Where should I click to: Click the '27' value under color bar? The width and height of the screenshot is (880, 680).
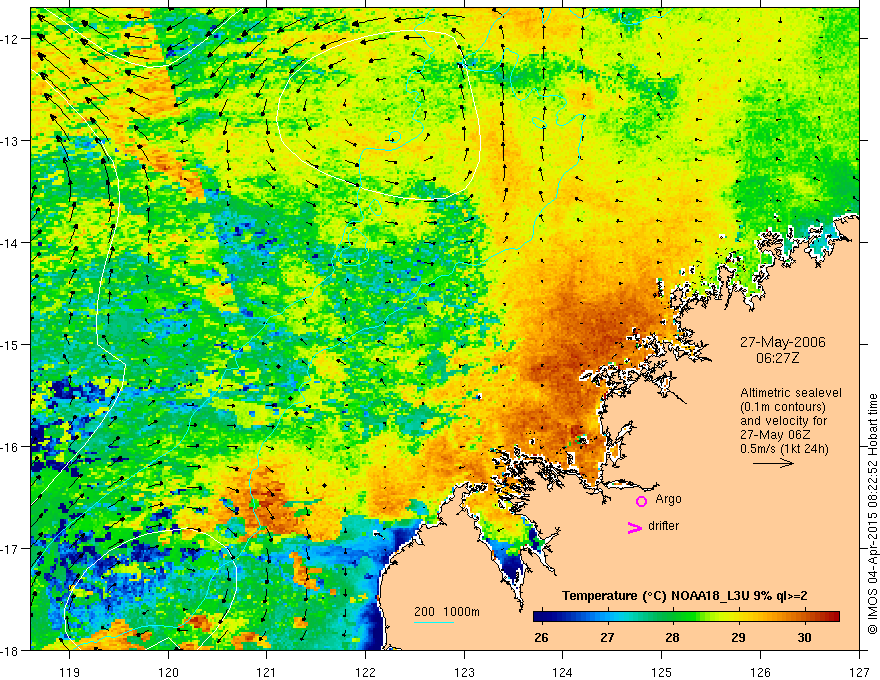[x=607, y=637]
